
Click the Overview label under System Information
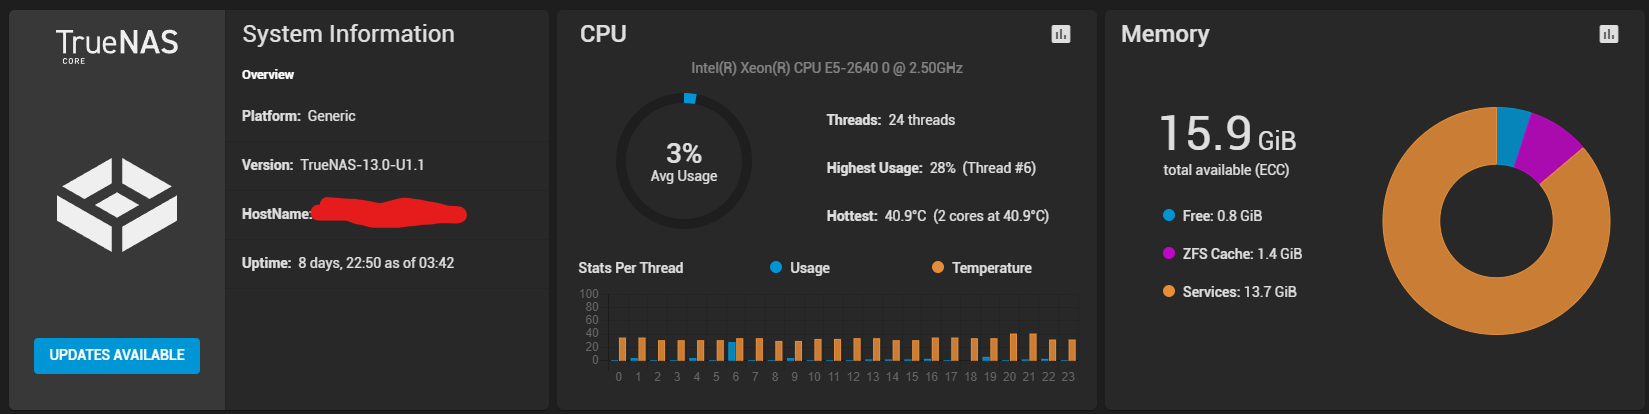[268, 75]
